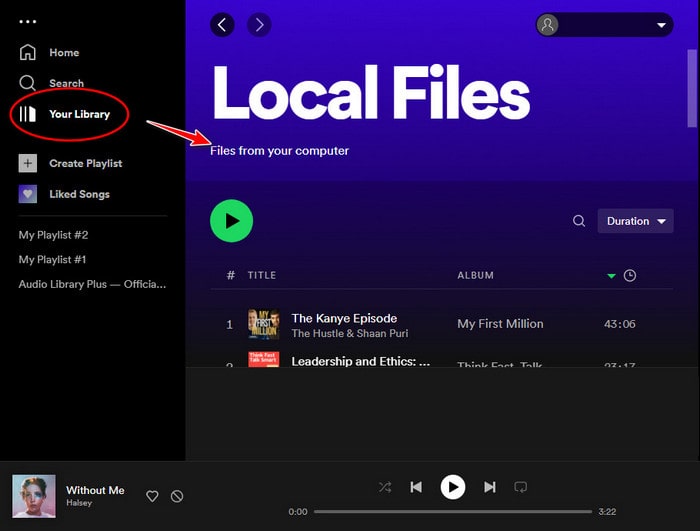Open the Duration sort dropdown

[x=635, y=221]
